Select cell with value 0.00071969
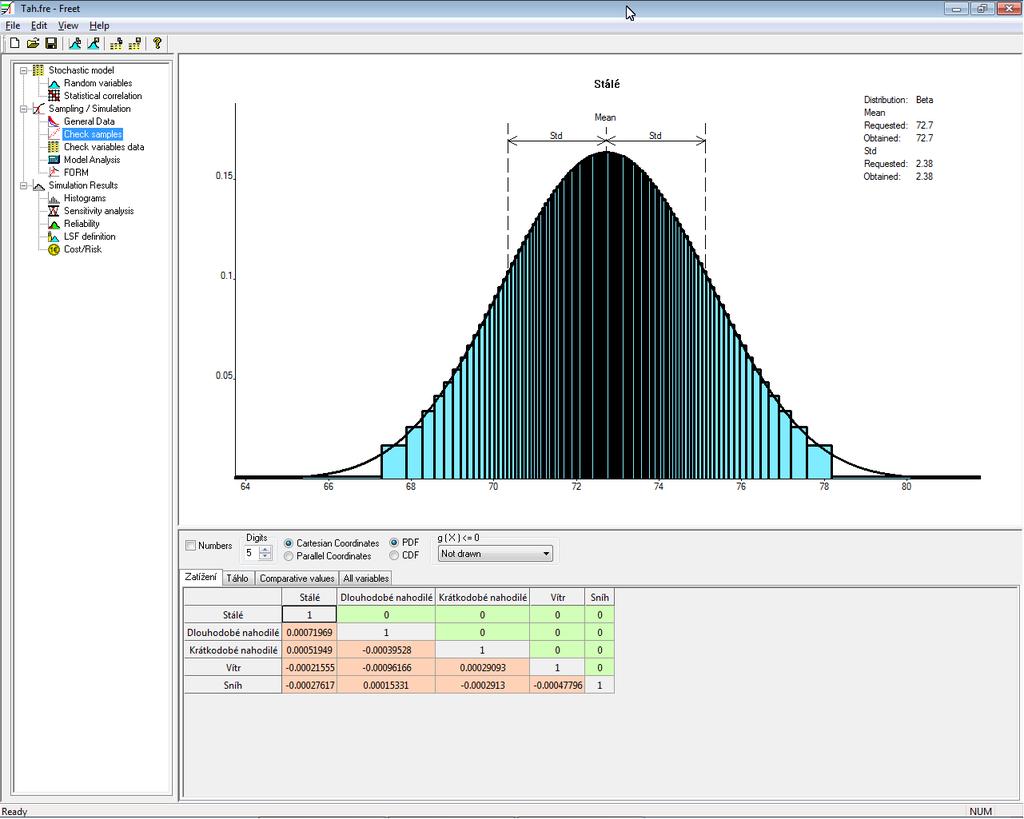1024x819 pixels. [x=310, y=633]
